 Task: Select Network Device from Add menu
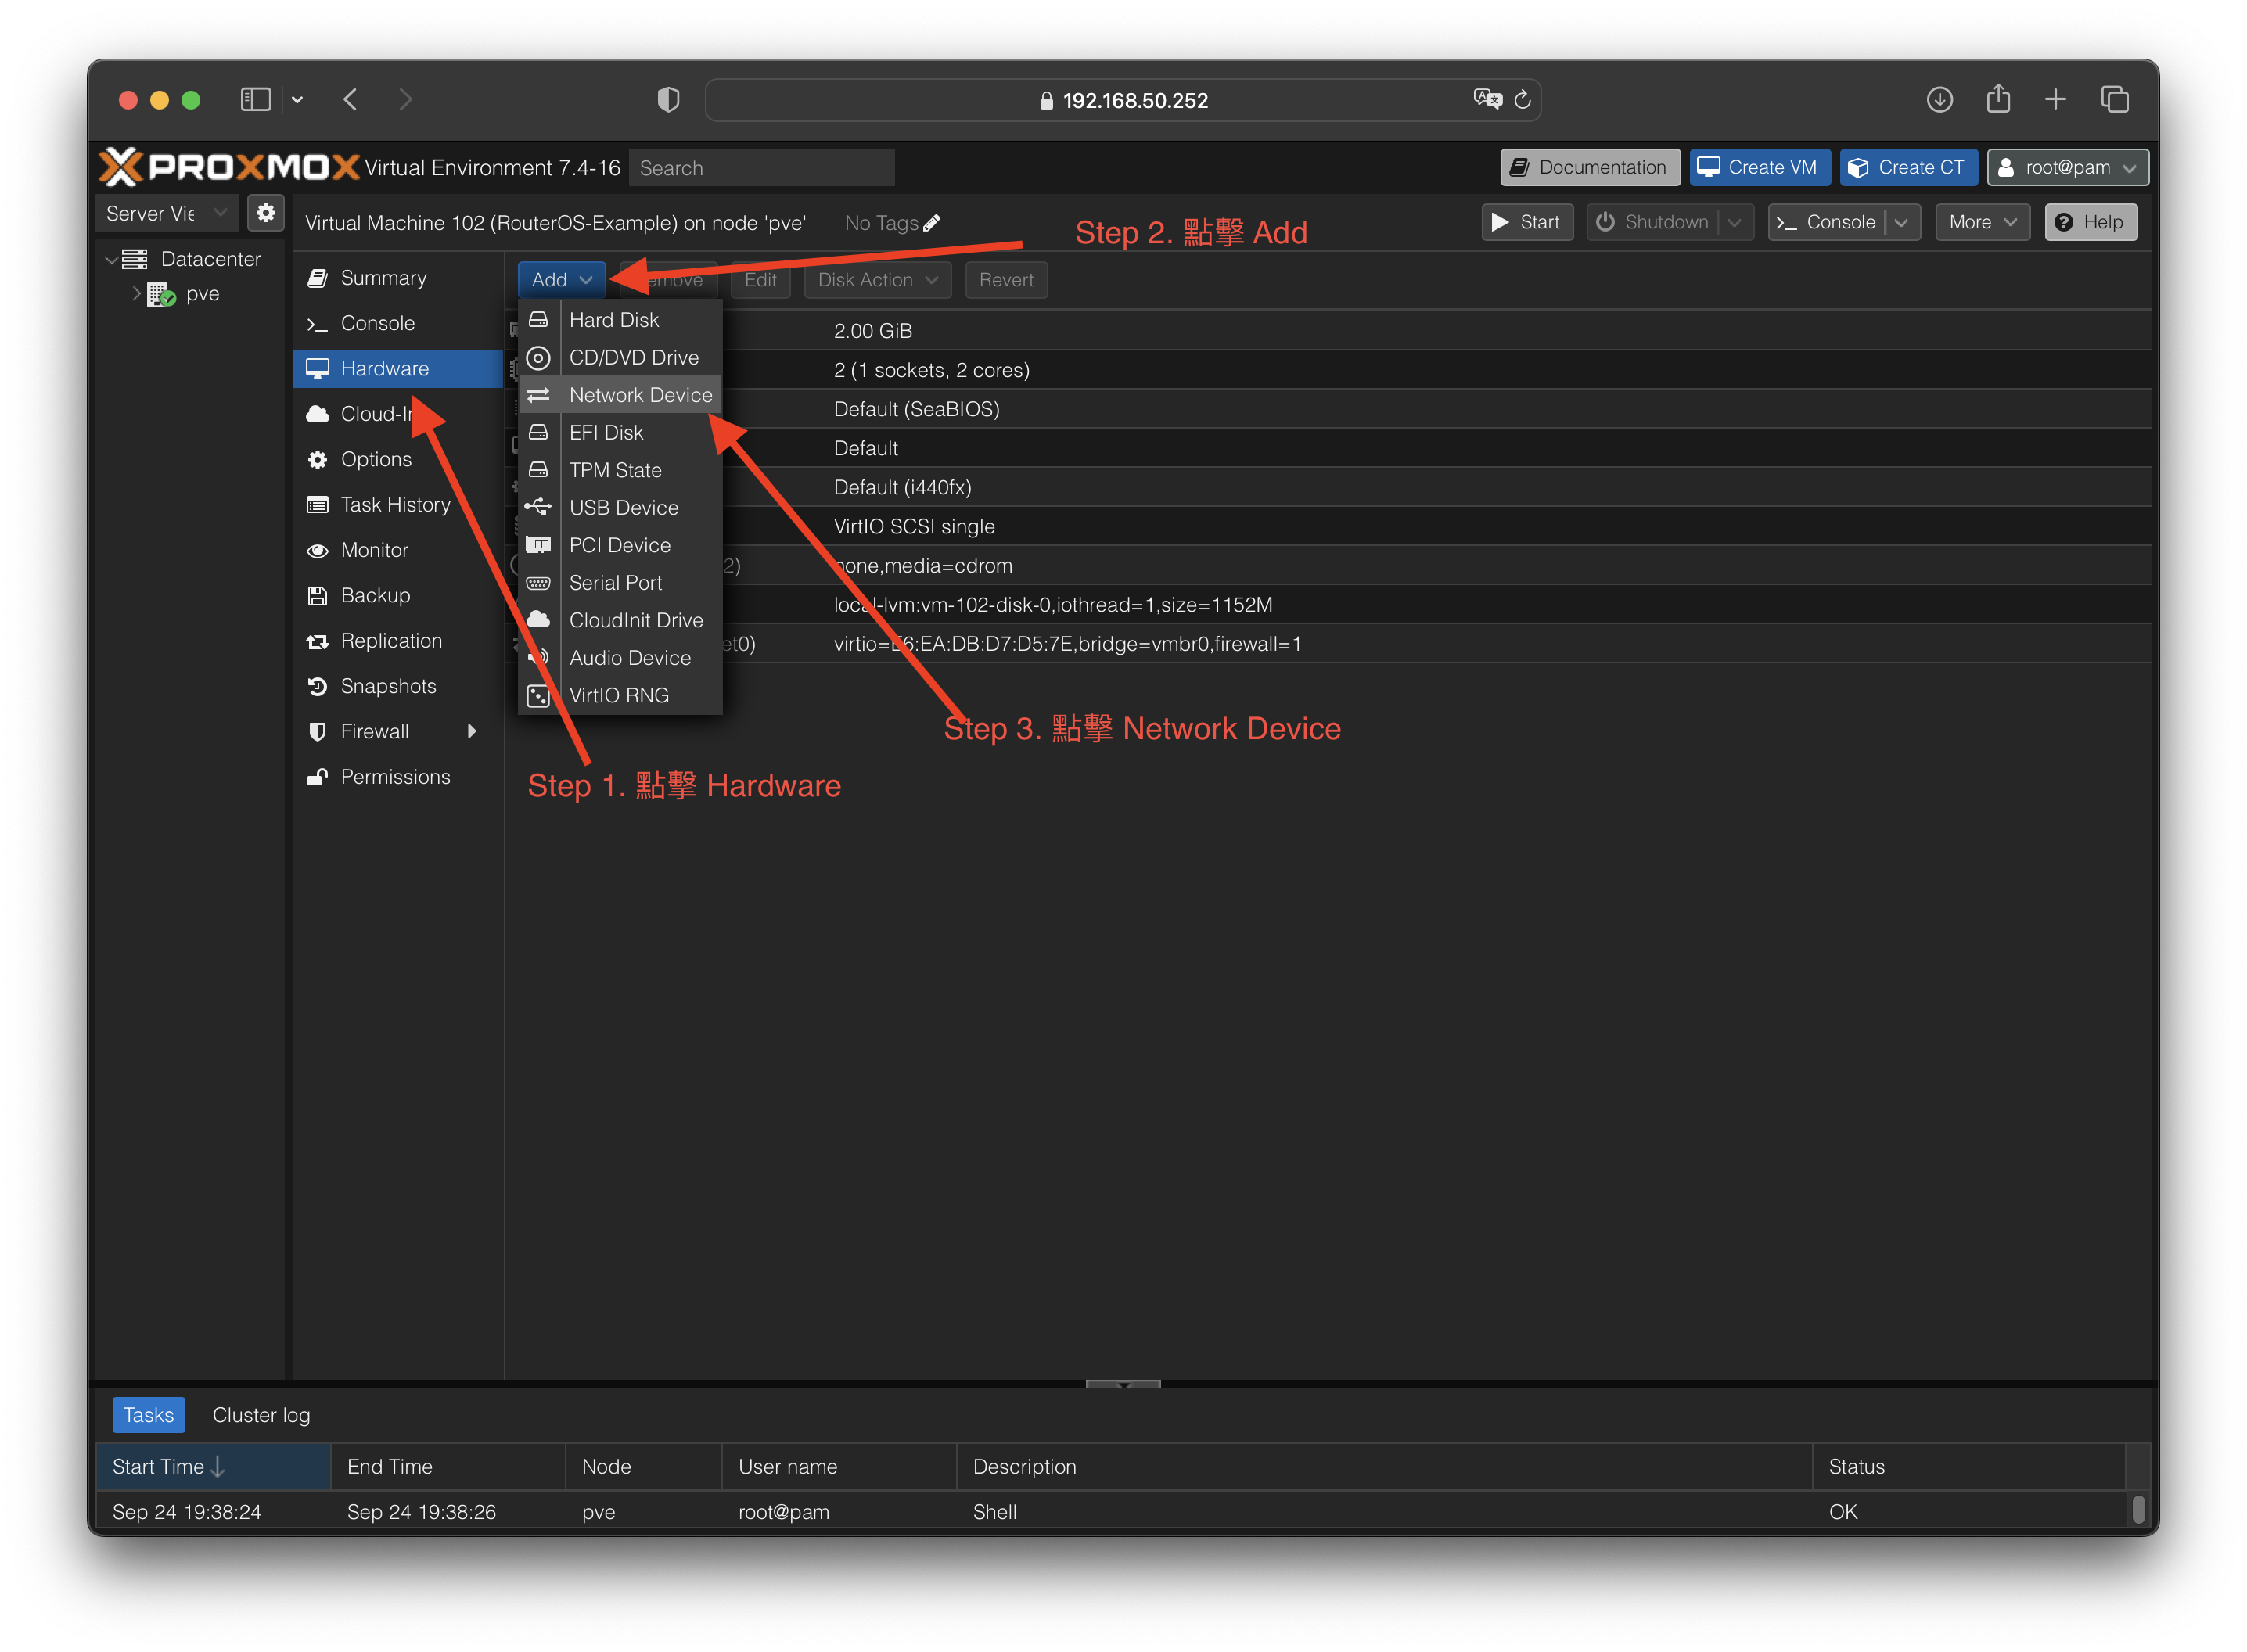pos(640,395)
